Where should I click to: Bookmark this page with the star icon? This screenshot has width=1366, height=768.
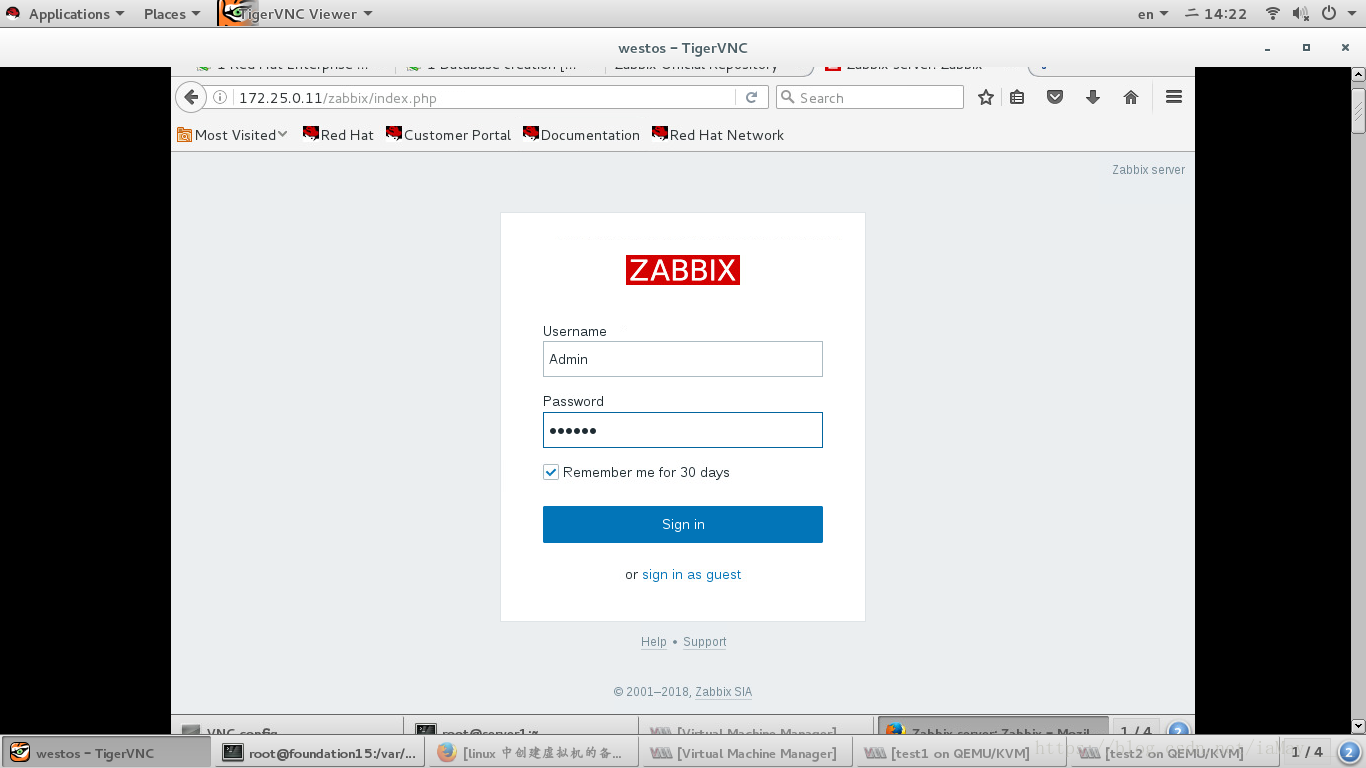click(x=986, y=97)
